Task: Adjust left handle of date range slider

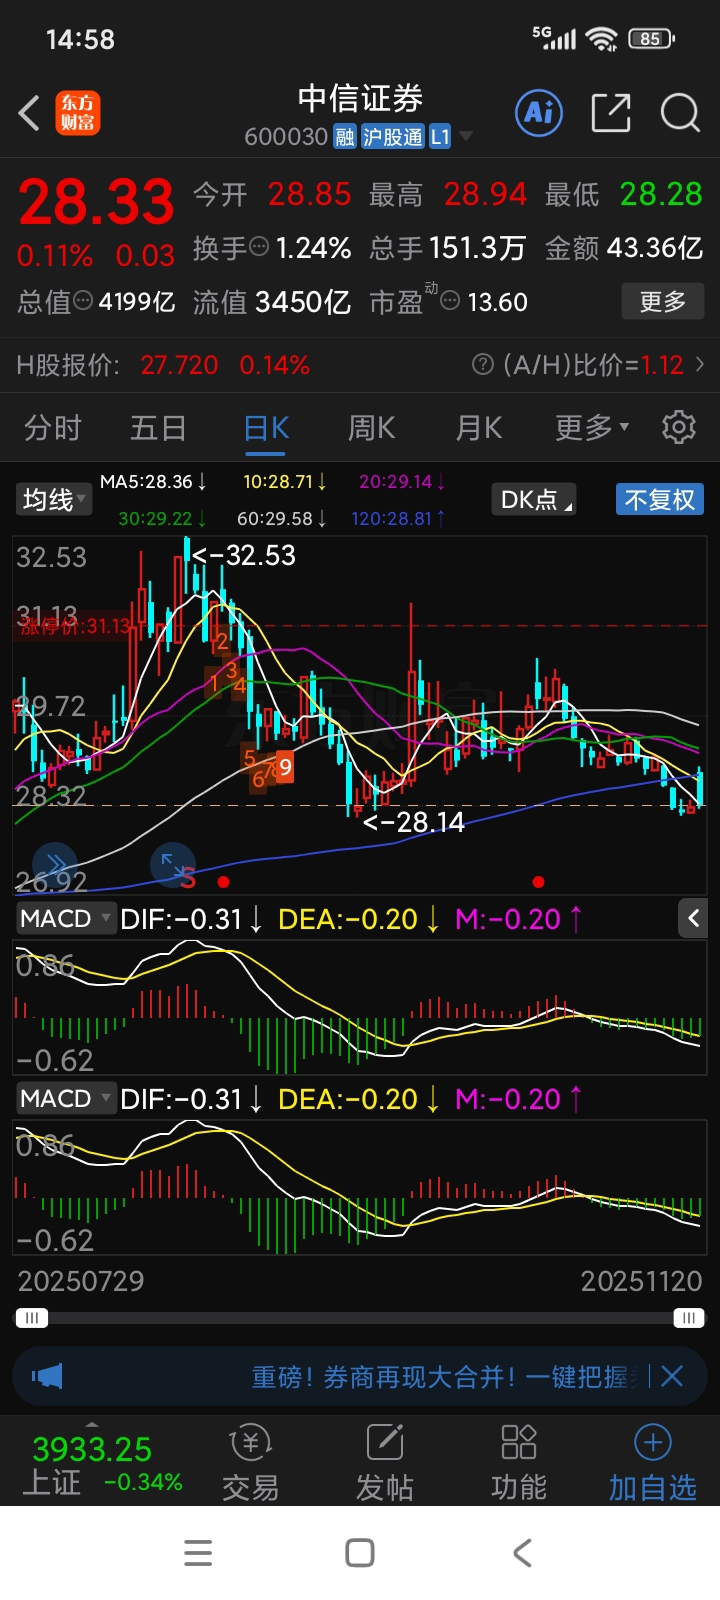Action: click(32, 1318)
